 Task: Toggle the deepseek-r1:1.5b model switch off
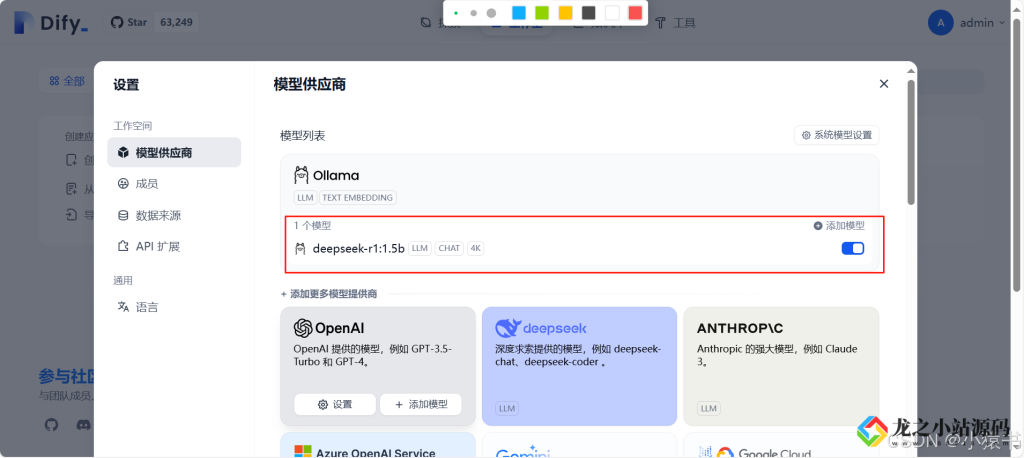tap(853, 248)
